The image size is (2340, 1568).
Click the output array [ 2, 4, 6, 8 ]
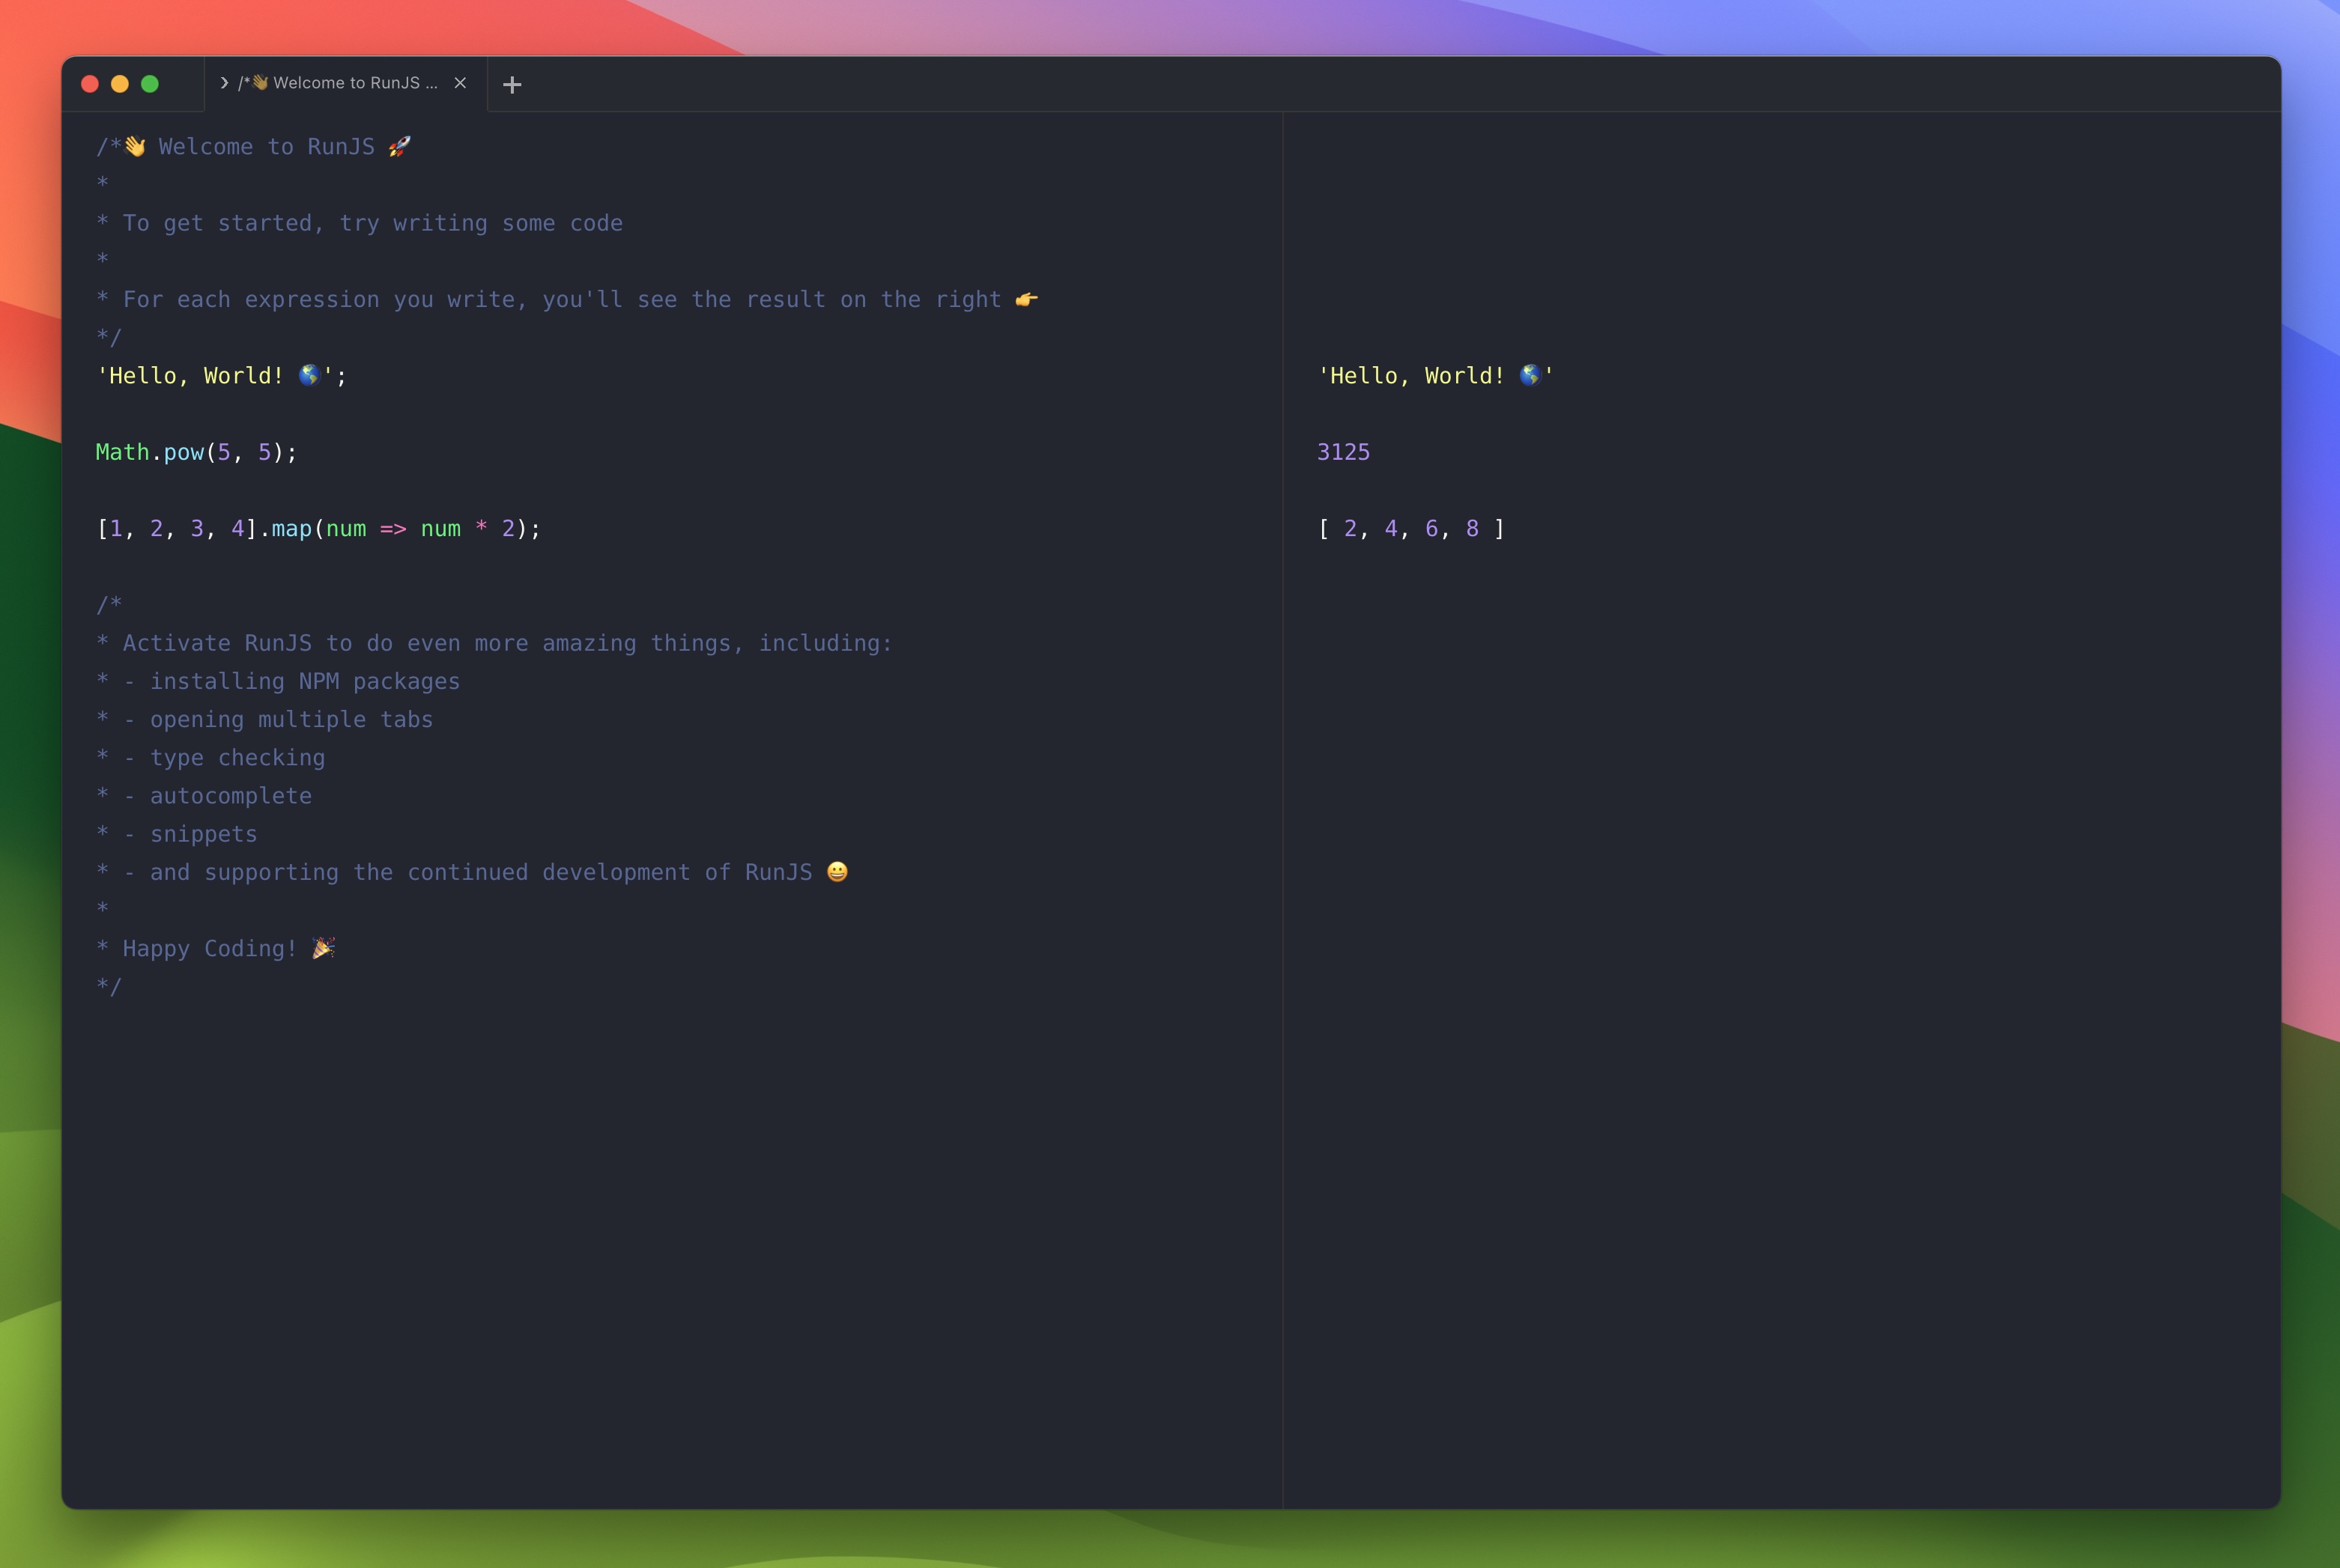1411,529
